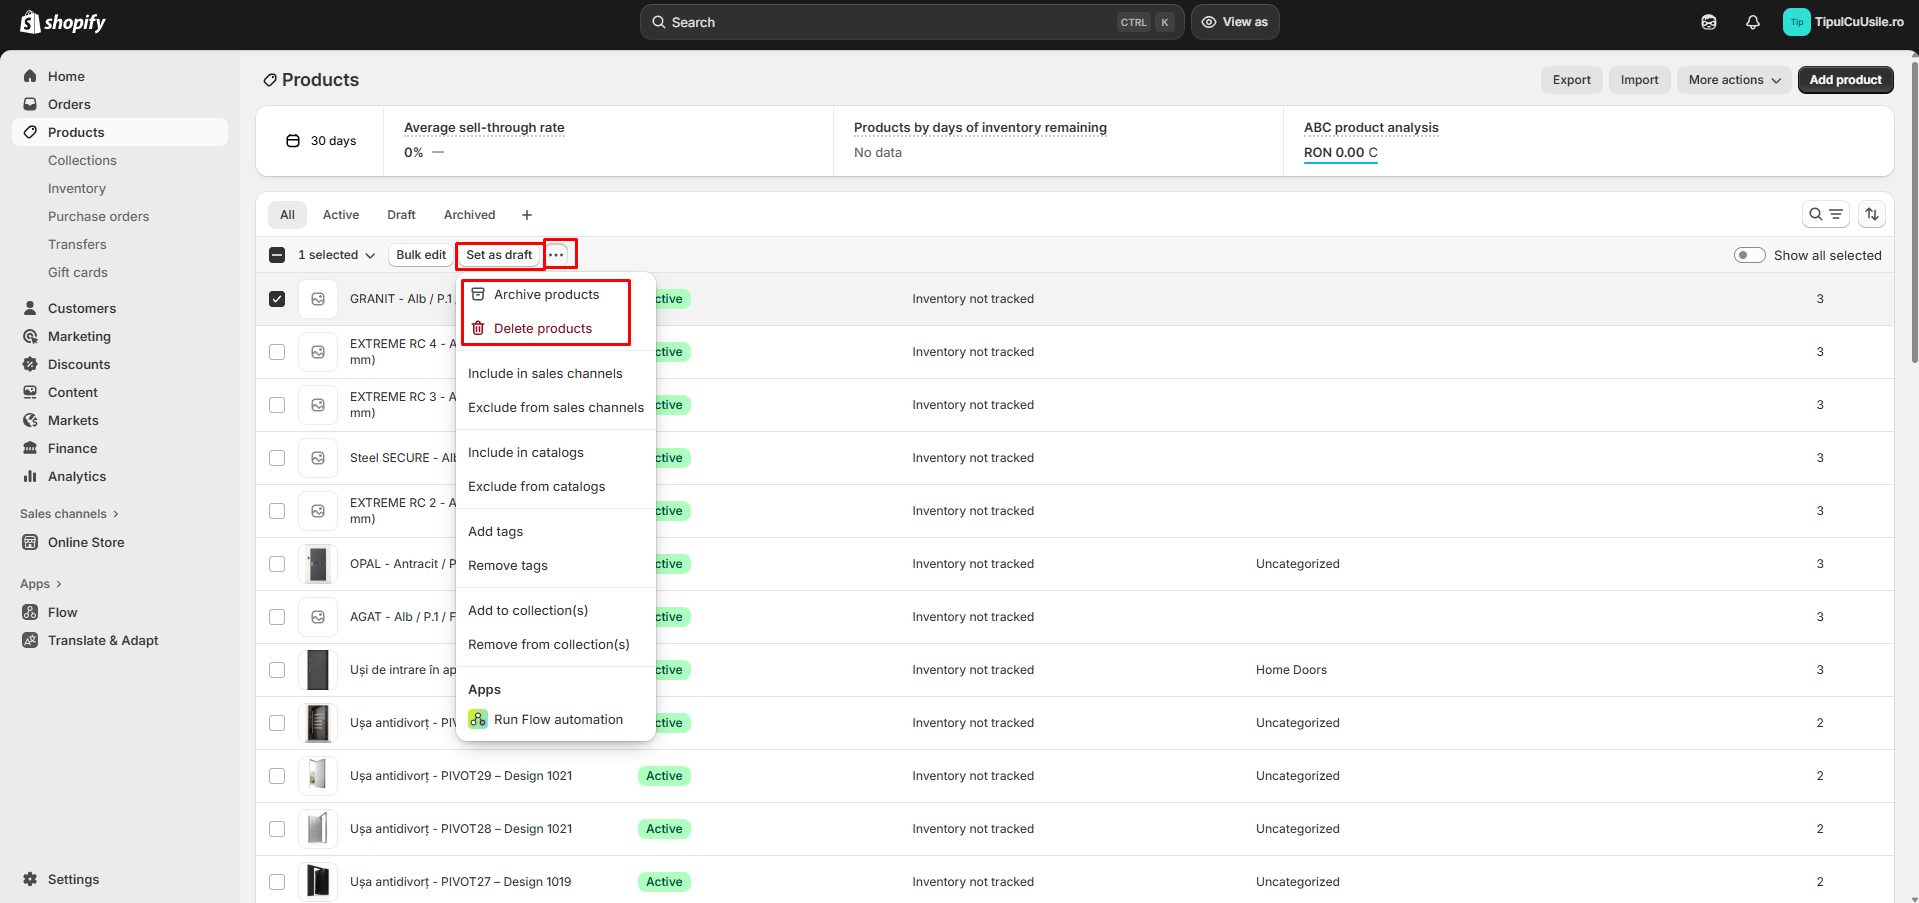Expand the More actions dropdown
Viewport: 1919px width, 903px height.
click(1733, 80)
